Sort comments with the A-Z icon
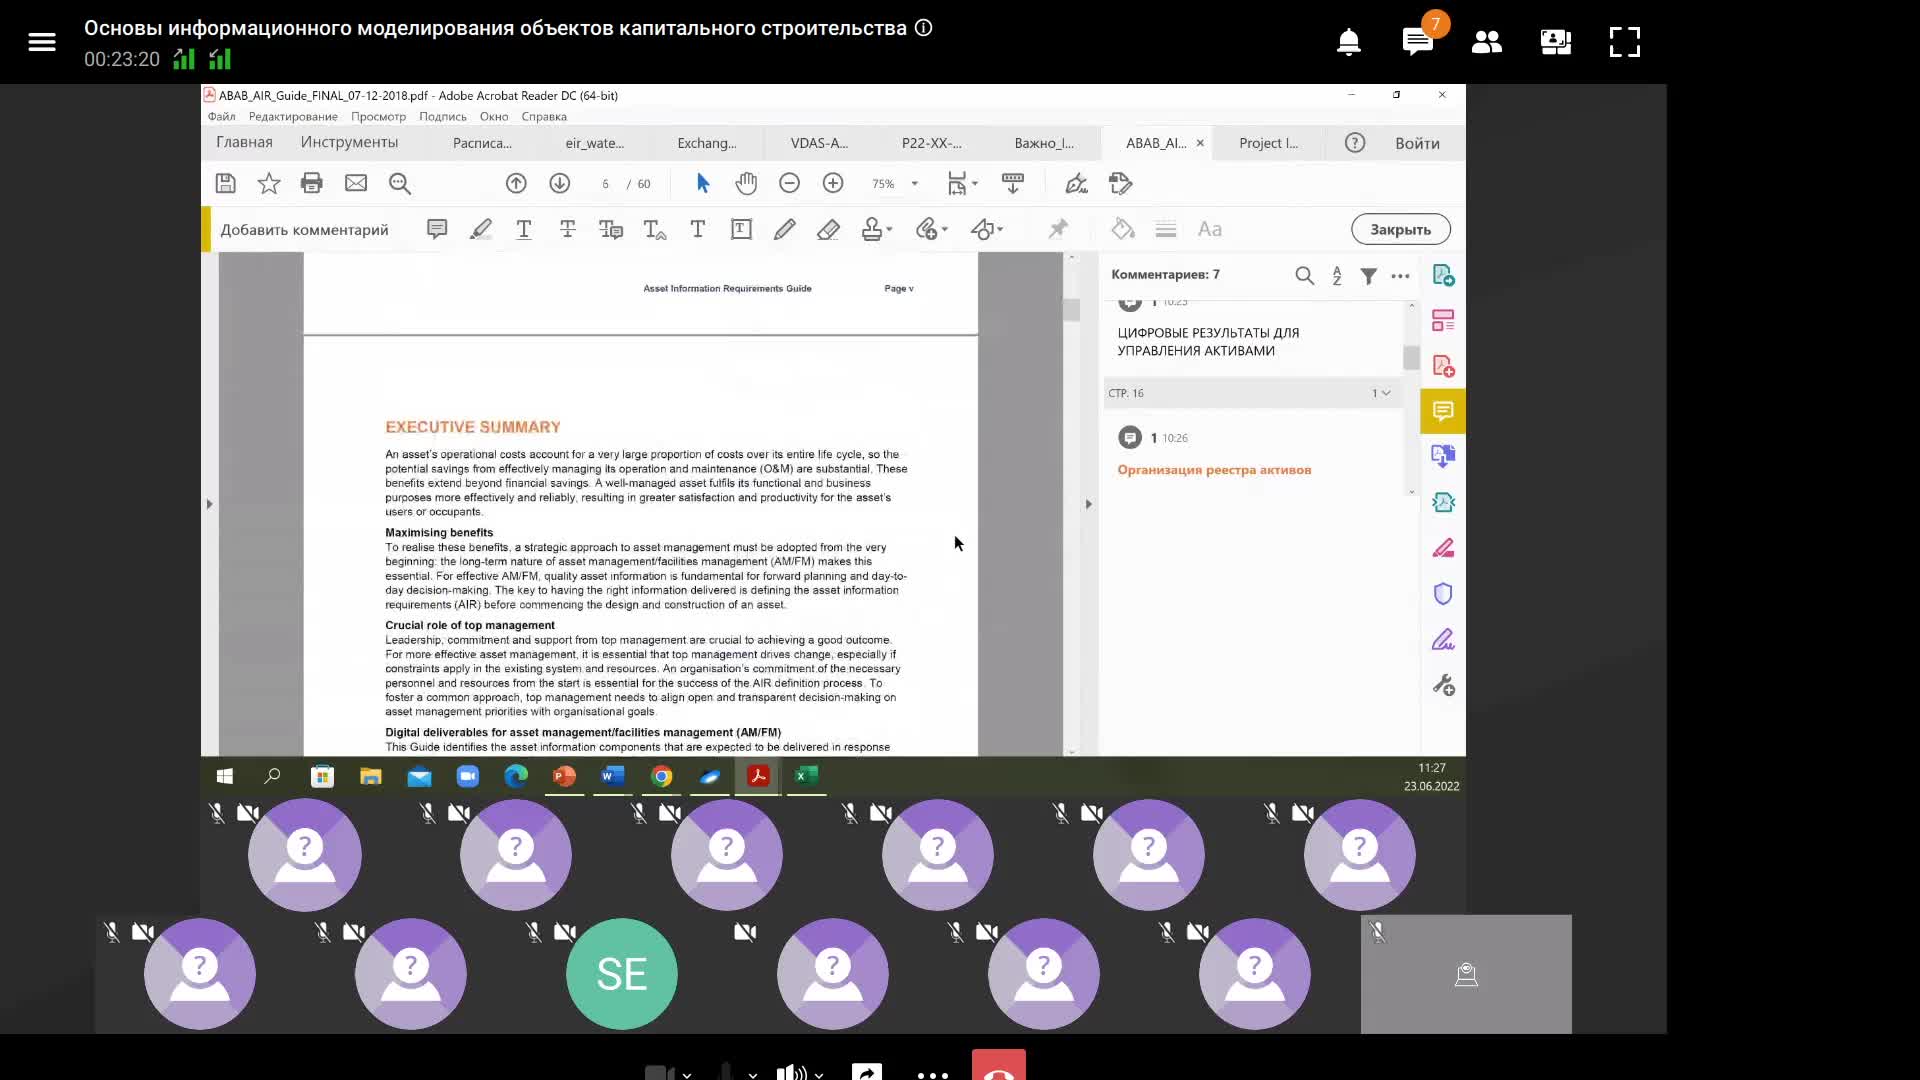Screen dimensions: 1920x1080 point(1337,276)
